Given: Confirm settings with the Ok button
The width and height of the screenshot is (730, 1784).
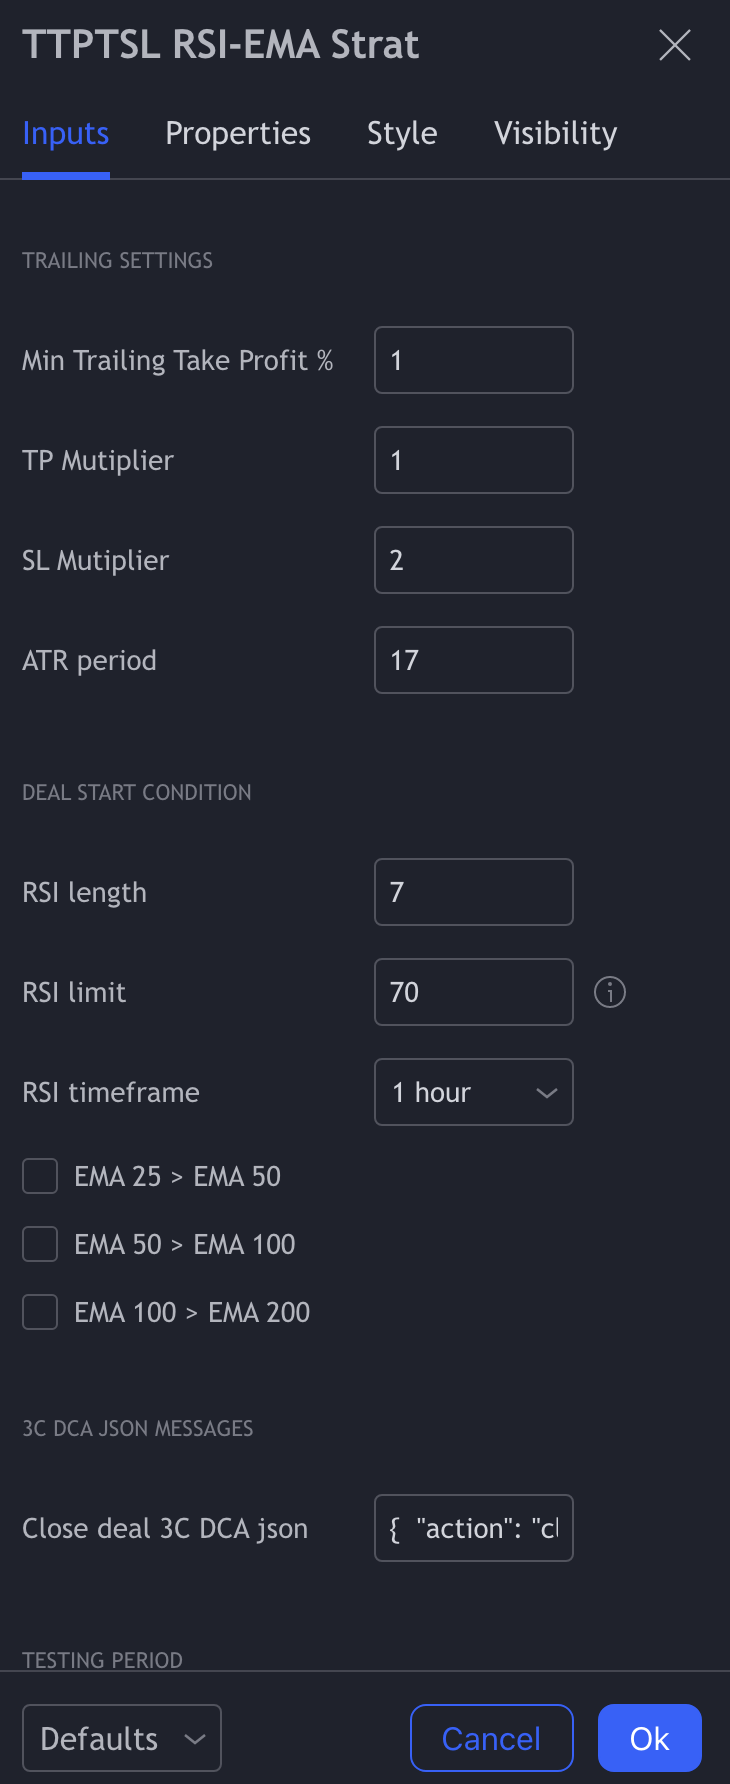Looking at the screenshot, I should tap(649, 1738).
